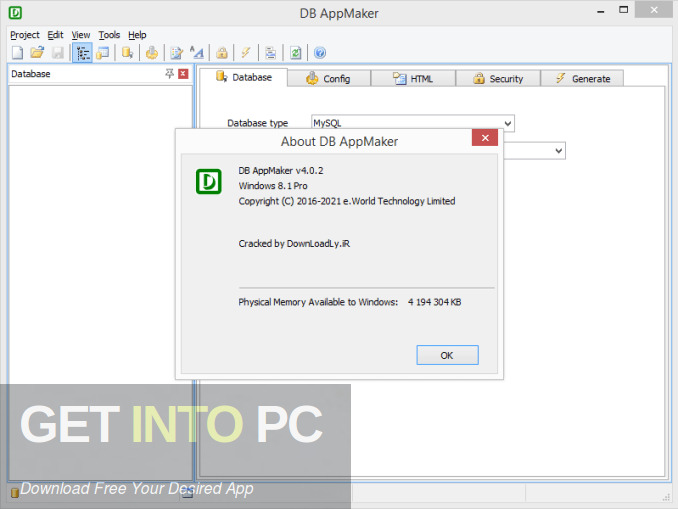Open the Help menu
Image resolution: width=678 pixels, height=509 pixels.
[137, 35]
